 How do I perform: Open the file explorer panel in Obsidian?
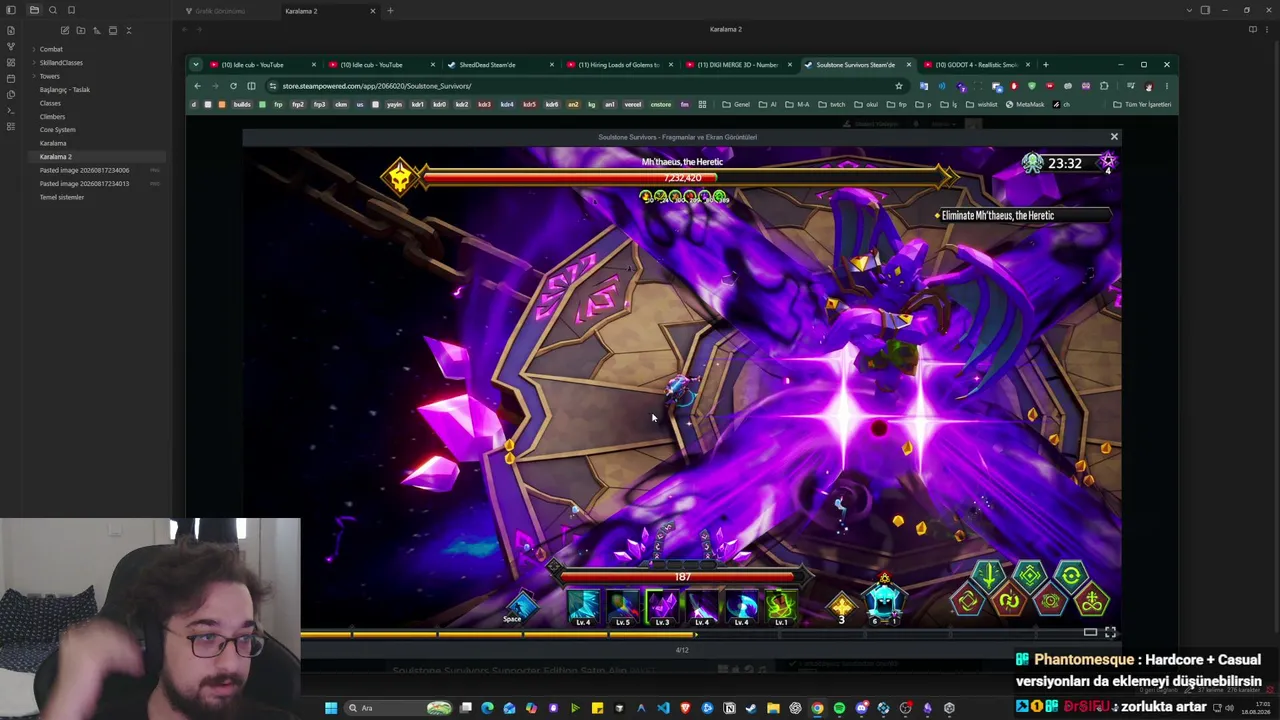pyautogui.click(x=34, y=10)
